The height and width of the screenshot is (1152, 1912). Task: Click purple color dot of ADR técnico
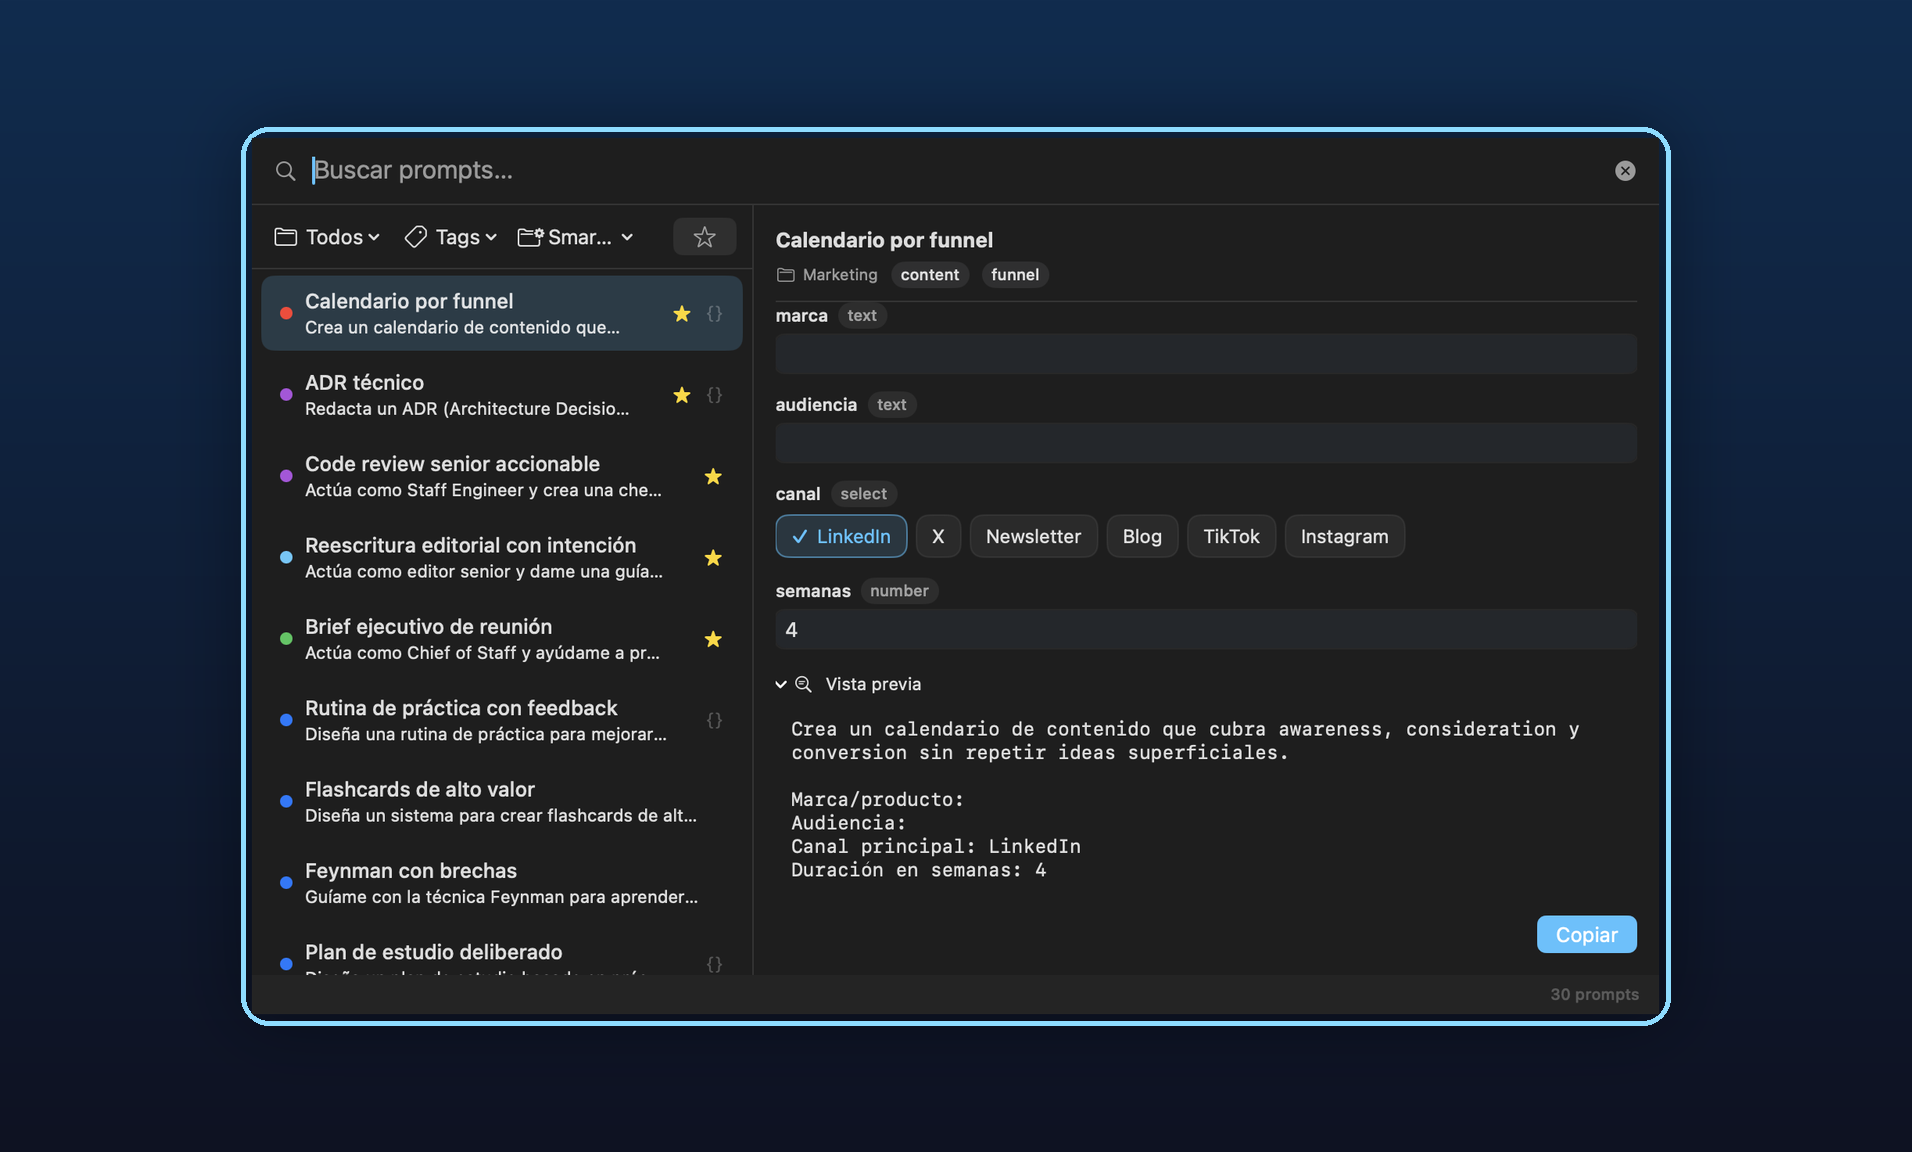point(286,395)
